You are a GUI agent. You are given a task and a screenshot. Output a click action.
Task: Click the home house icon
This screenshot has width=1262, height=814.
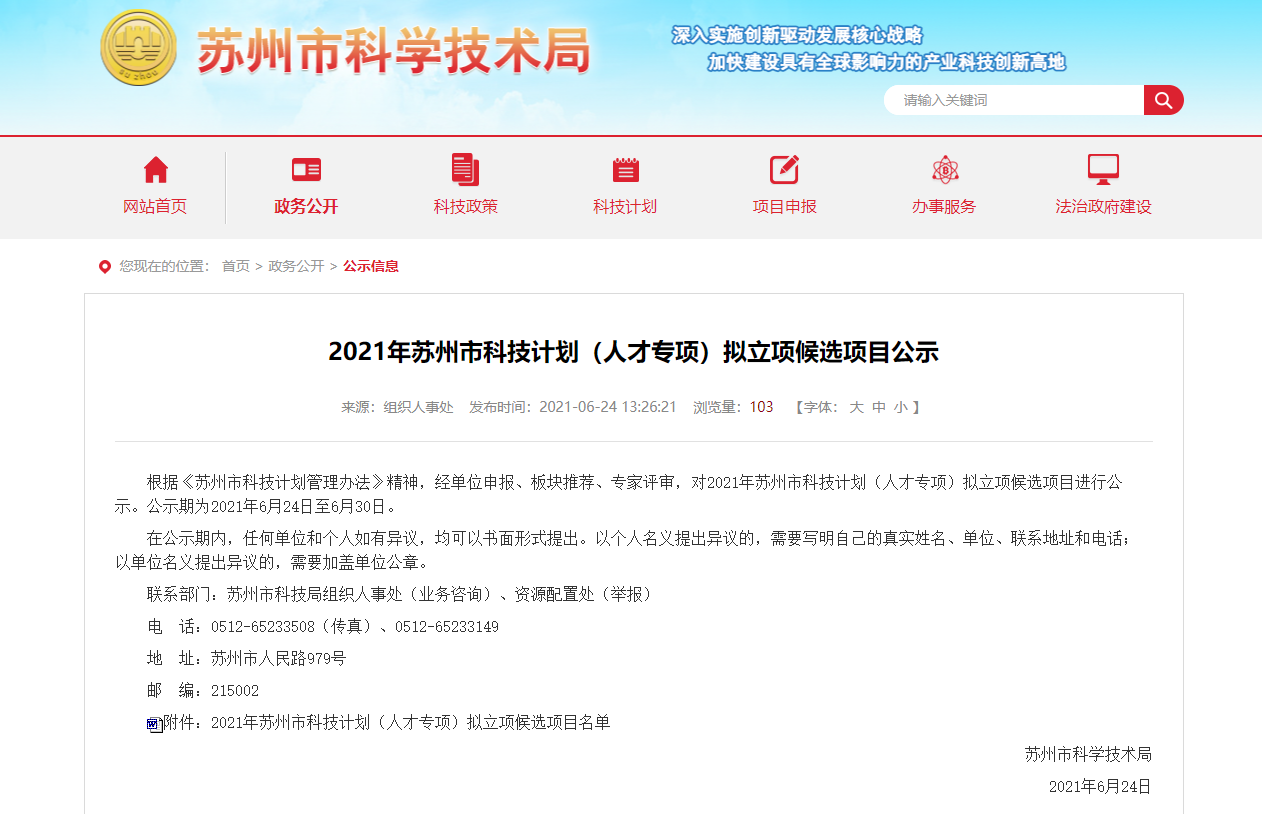pyautogui.click(x=156, y=169)
